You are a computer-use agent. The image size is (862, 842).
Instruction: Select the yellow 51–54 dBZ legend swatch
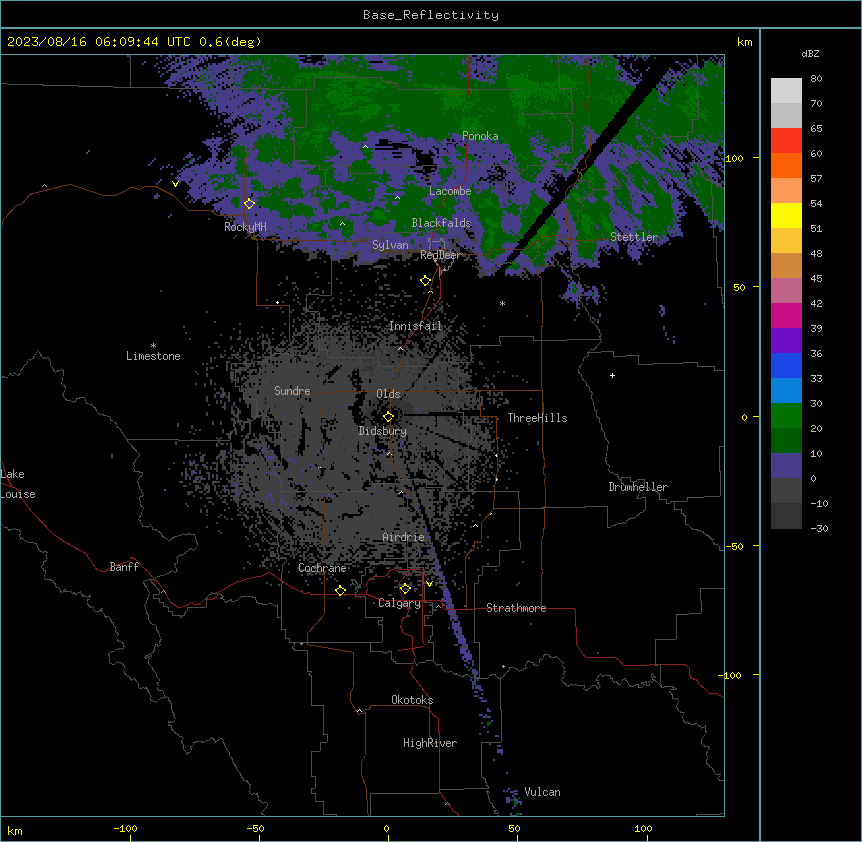coord(786,215)
